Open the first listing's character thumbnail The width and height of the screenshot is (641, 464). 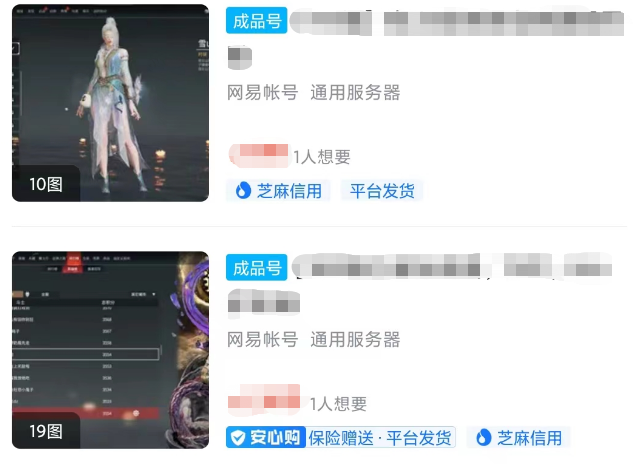[110, 103]
